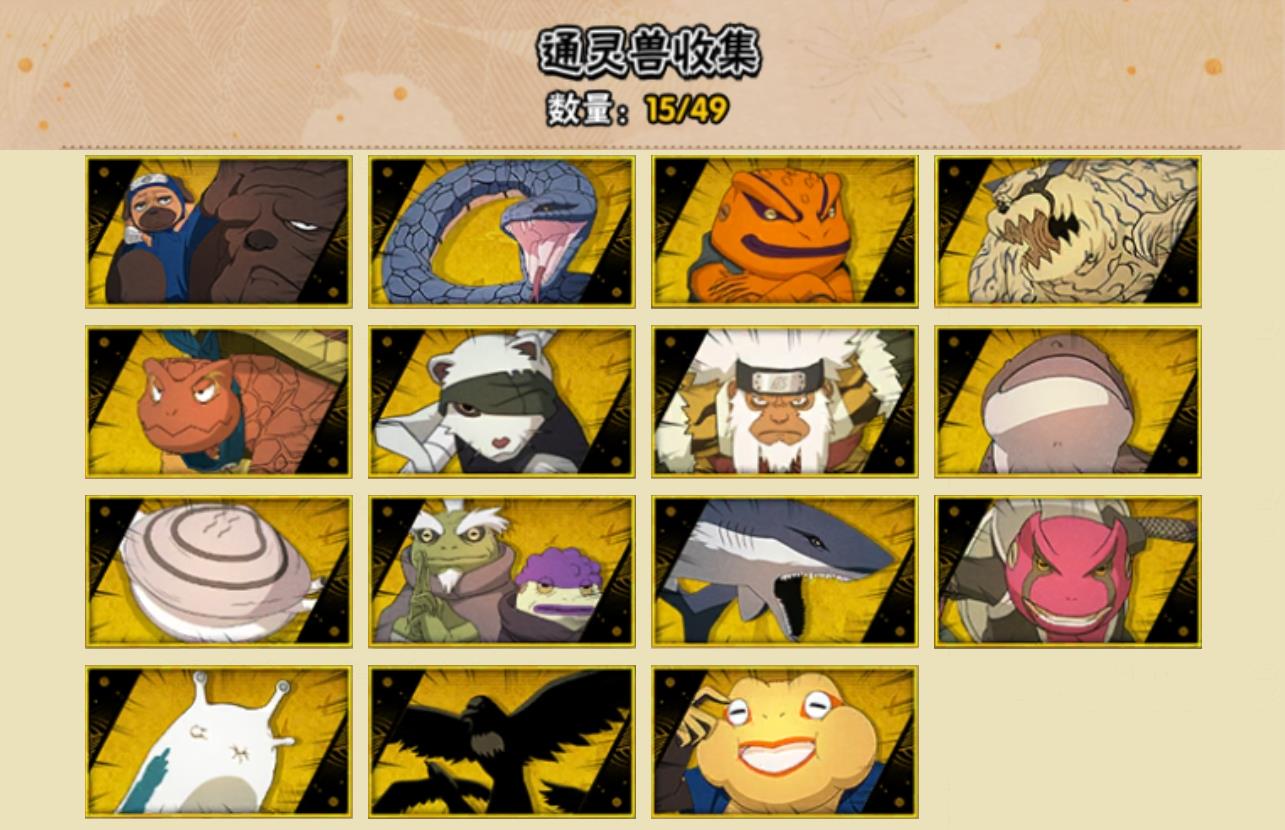The image size is (1285, 830).
Task: Open the black crows summon card
Action: (x=501, y=741)
